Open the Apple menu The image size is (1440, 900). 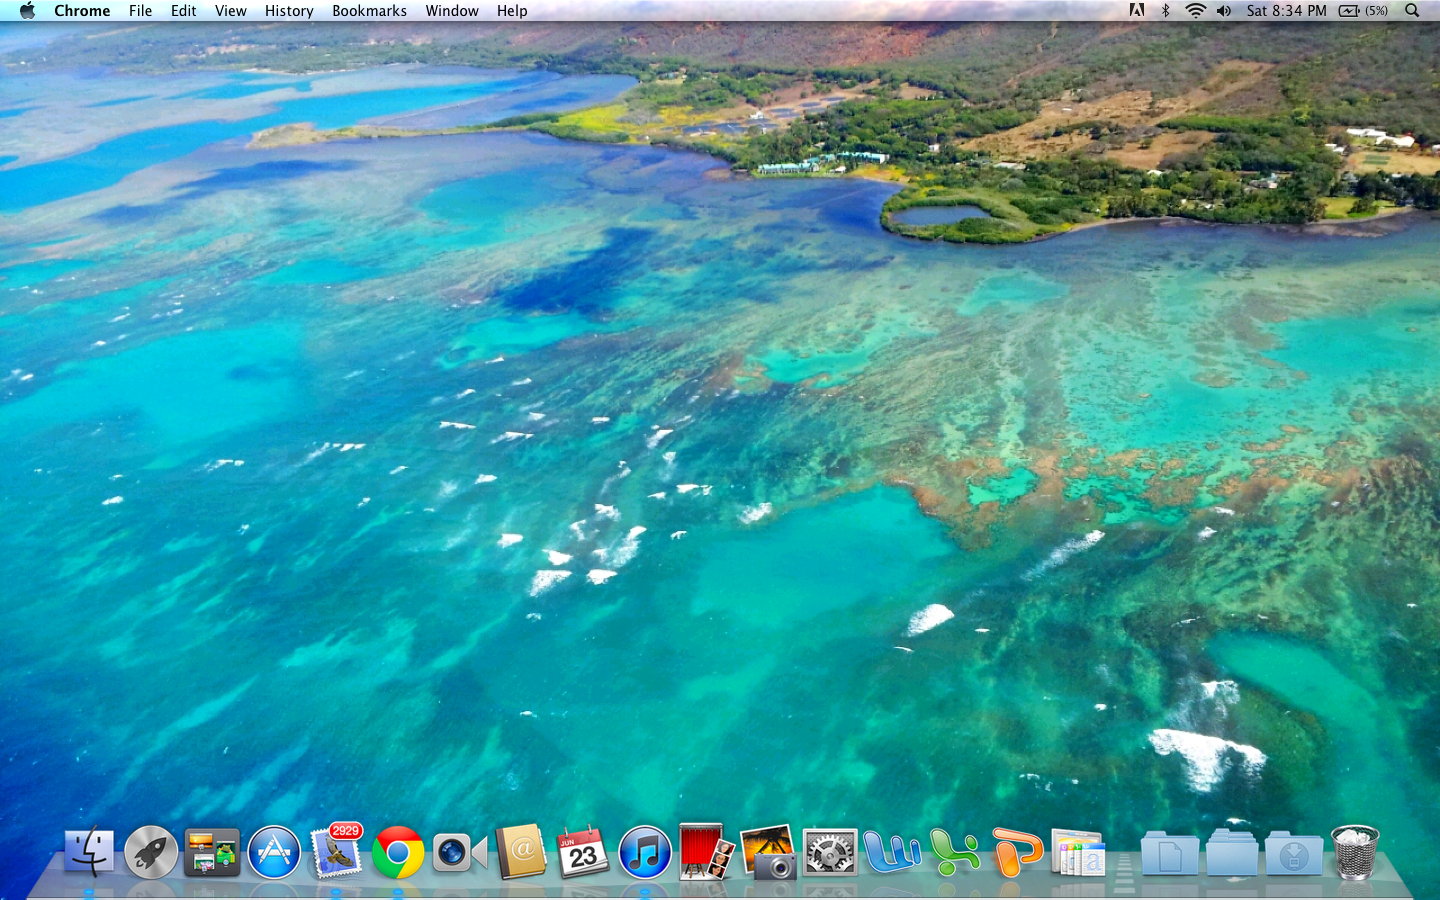tap(27, 11)
